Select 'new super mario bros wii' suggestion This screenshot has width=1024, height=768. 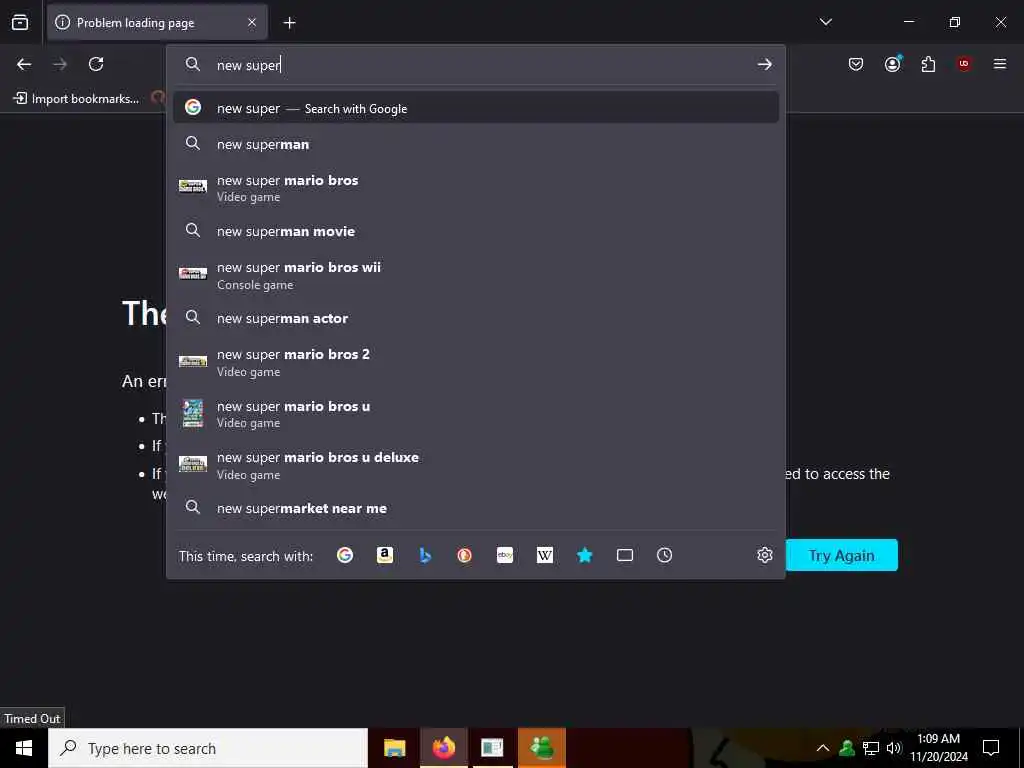click(475, 276)
